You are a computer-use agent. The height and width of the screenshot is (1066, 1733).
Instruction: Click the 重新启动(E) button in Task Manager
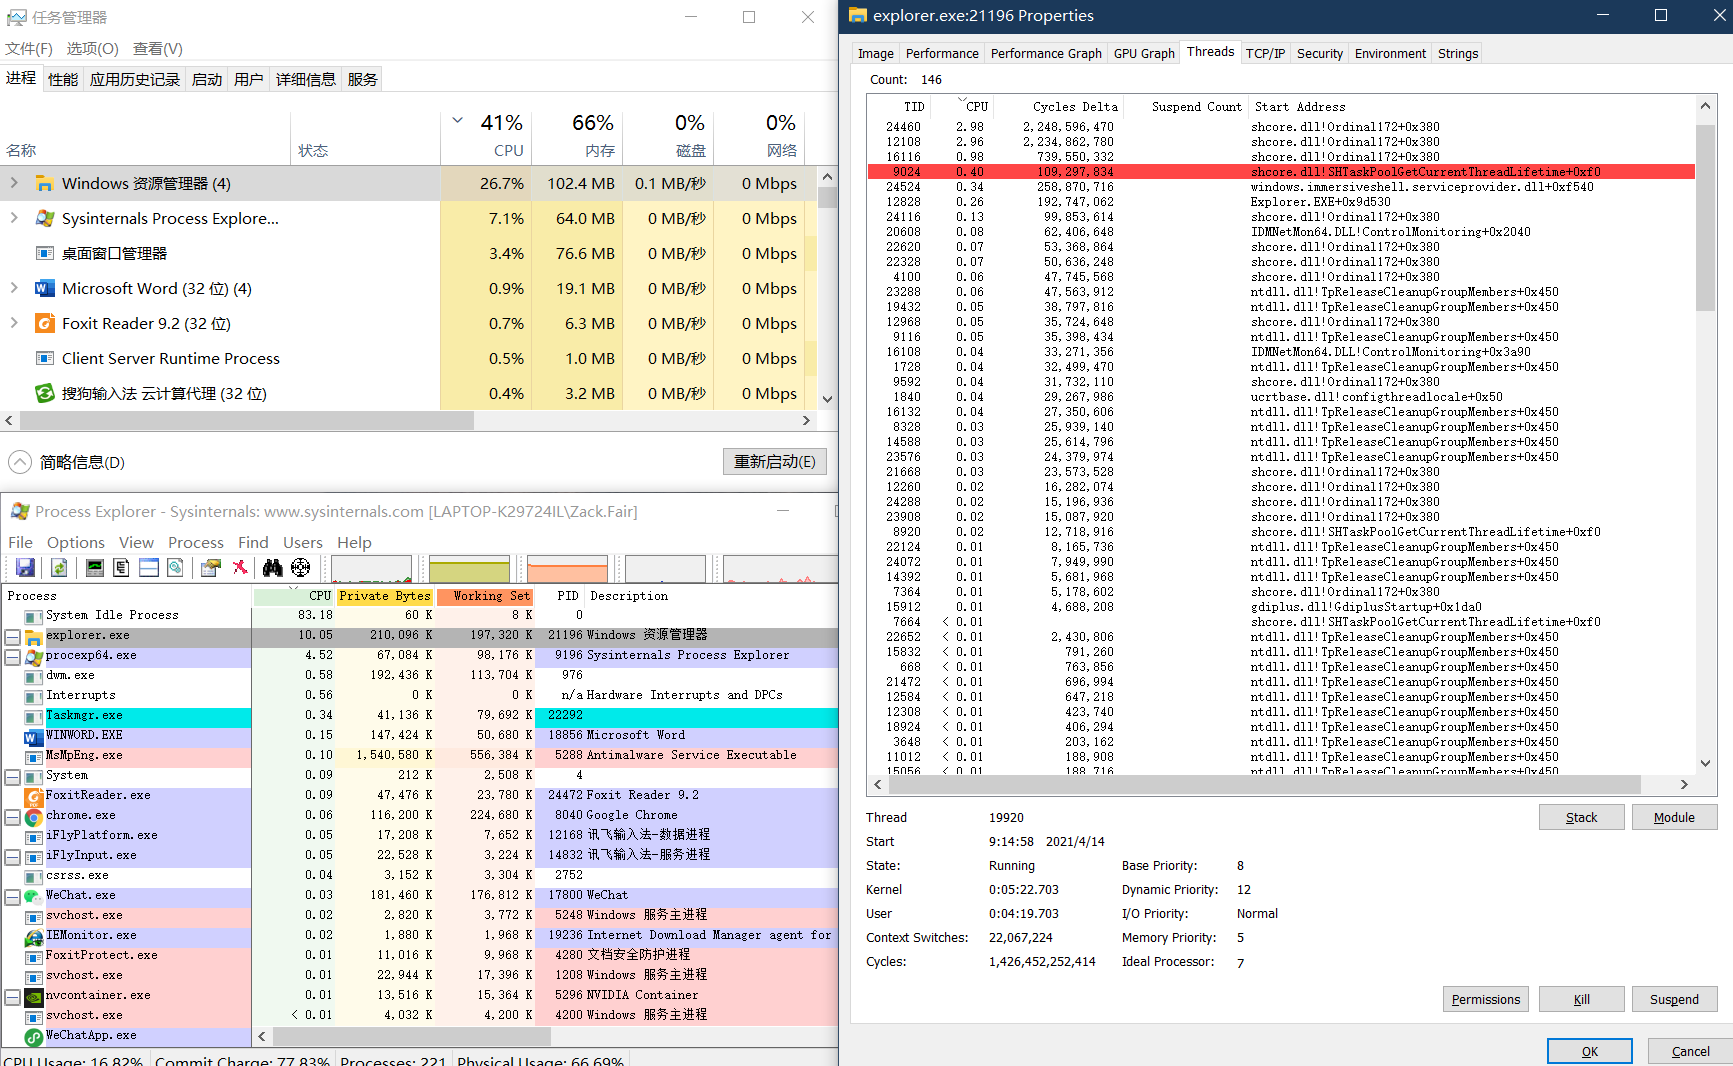(774, 461)
